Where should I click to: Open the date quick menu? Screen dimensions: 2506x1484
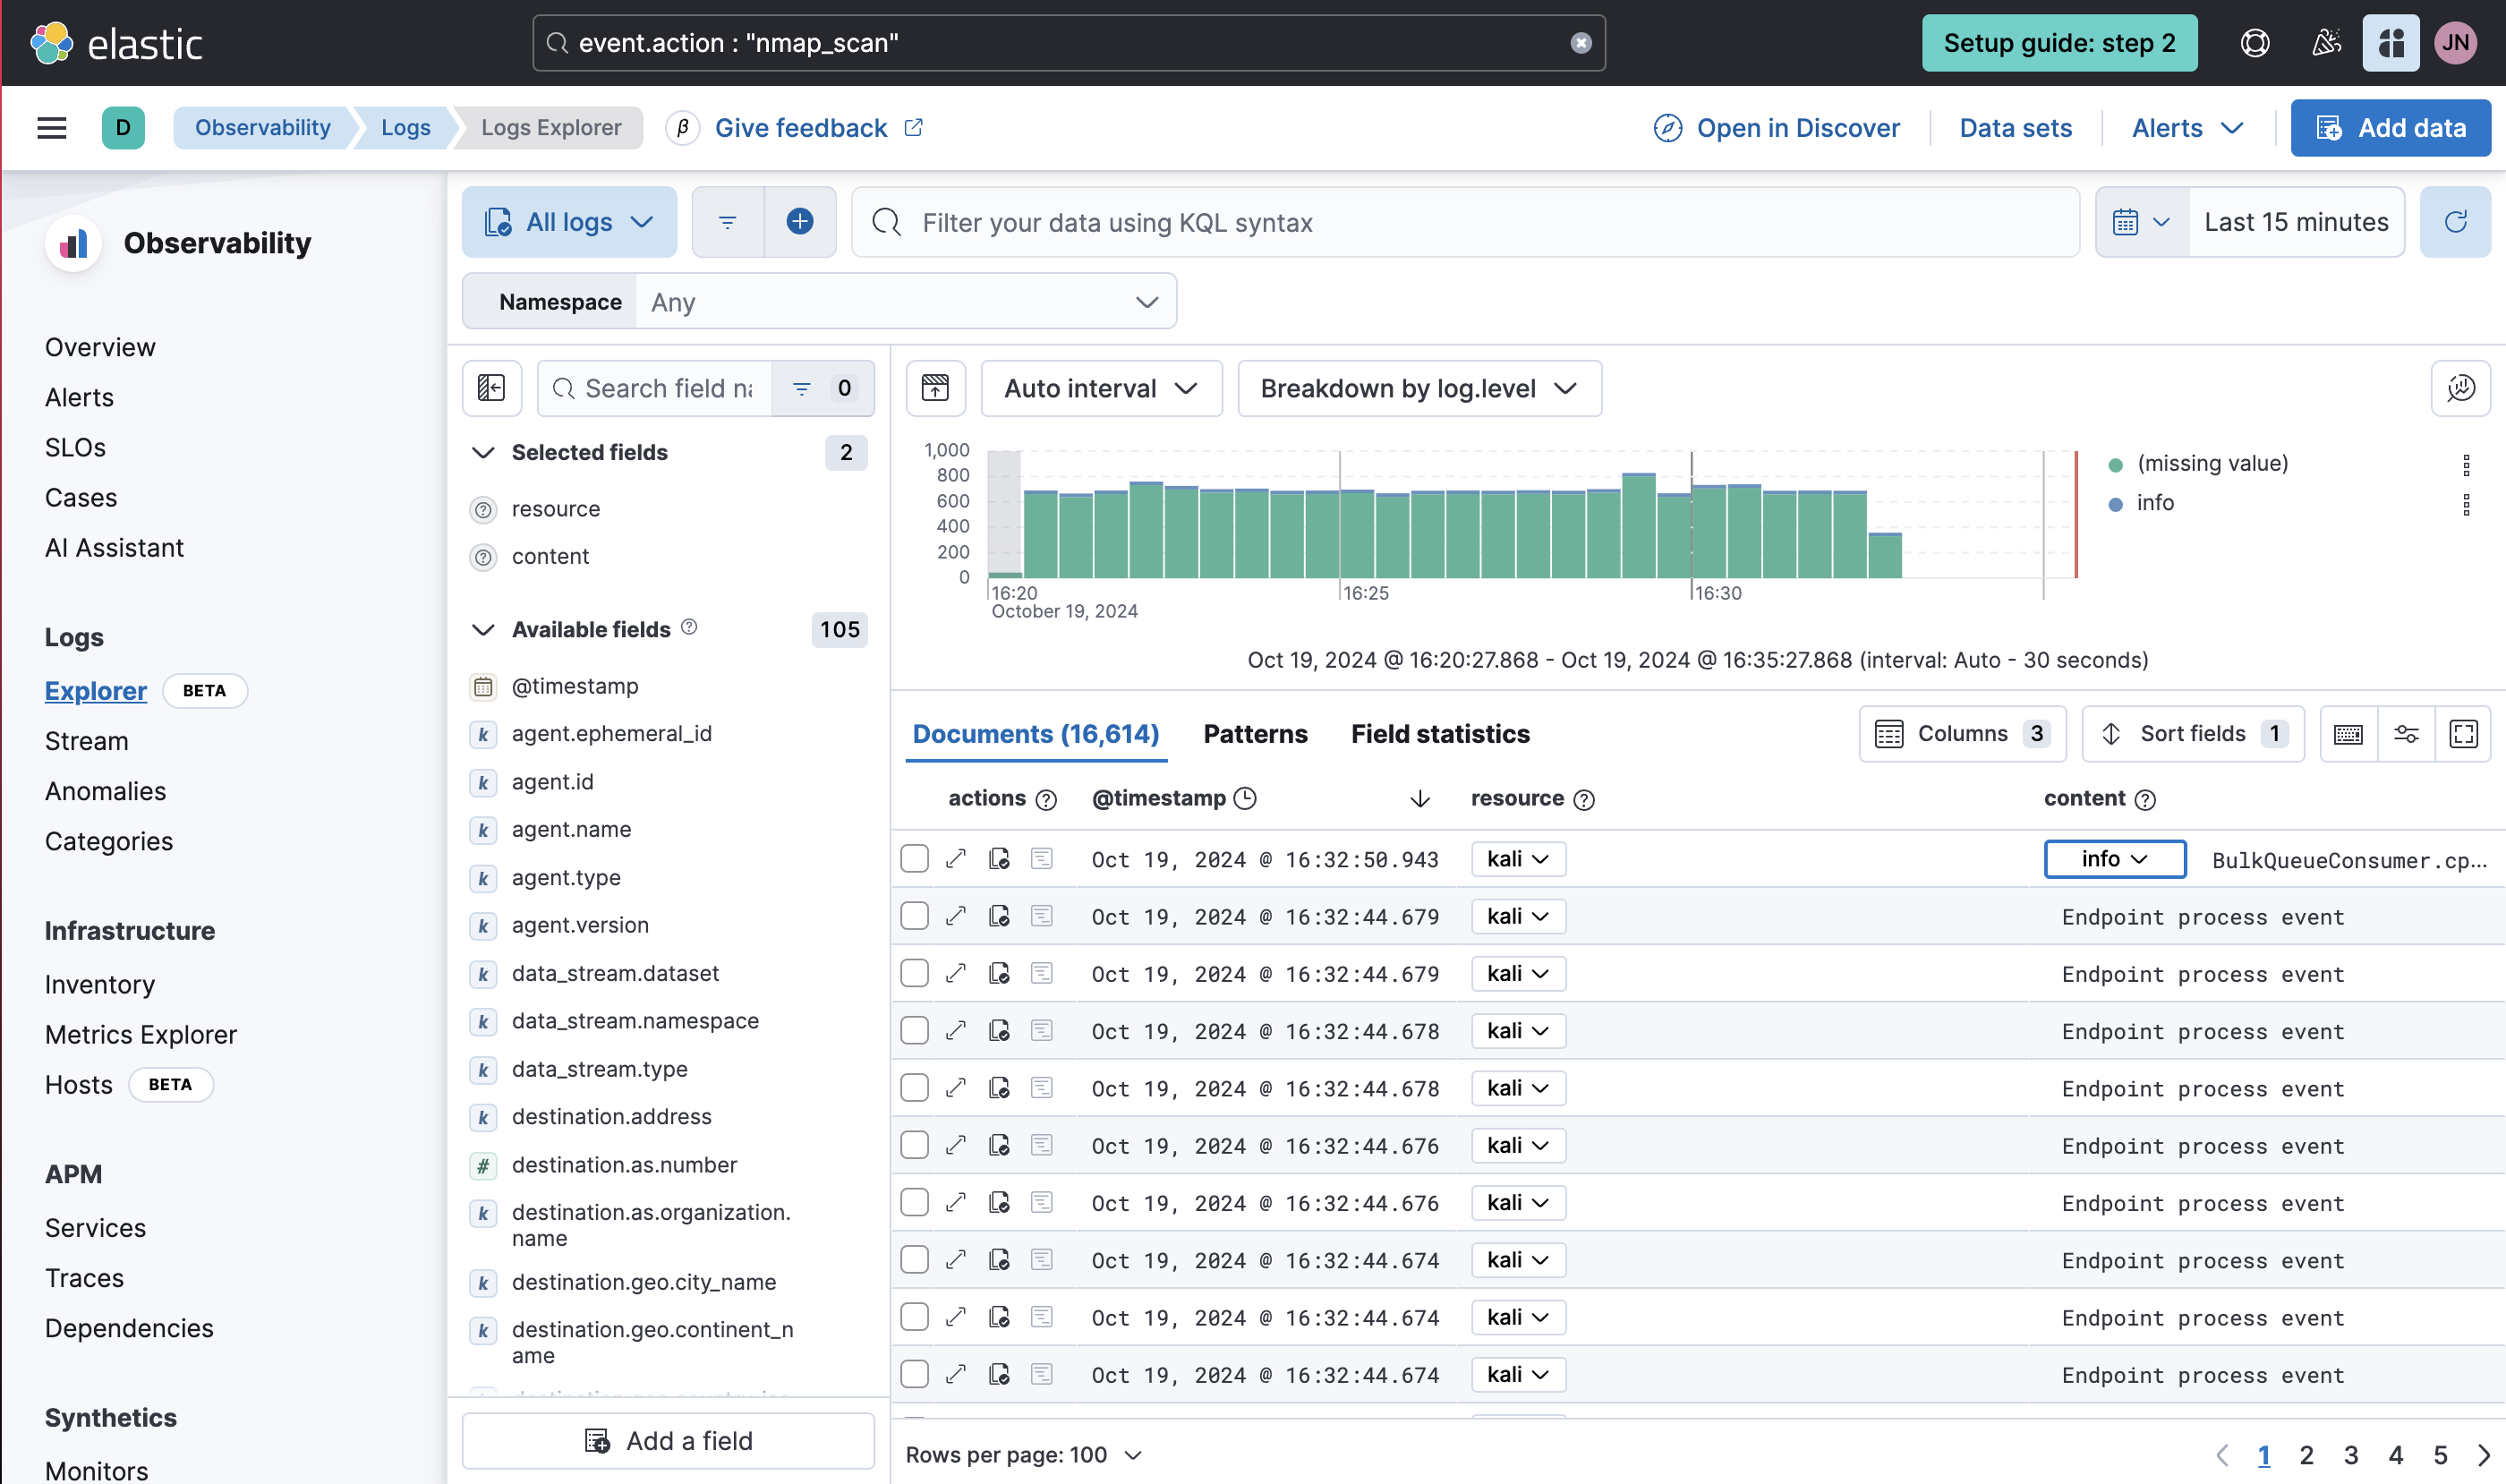click(2142, 222)
